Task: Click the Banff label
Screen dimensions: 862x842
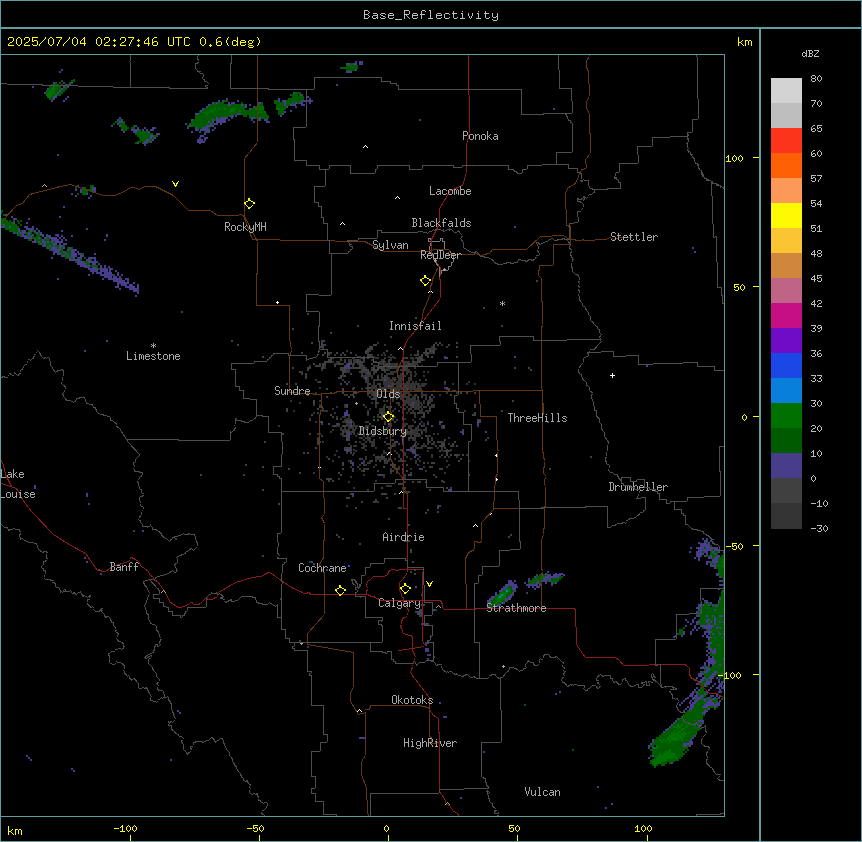Action: pos(124,567)
